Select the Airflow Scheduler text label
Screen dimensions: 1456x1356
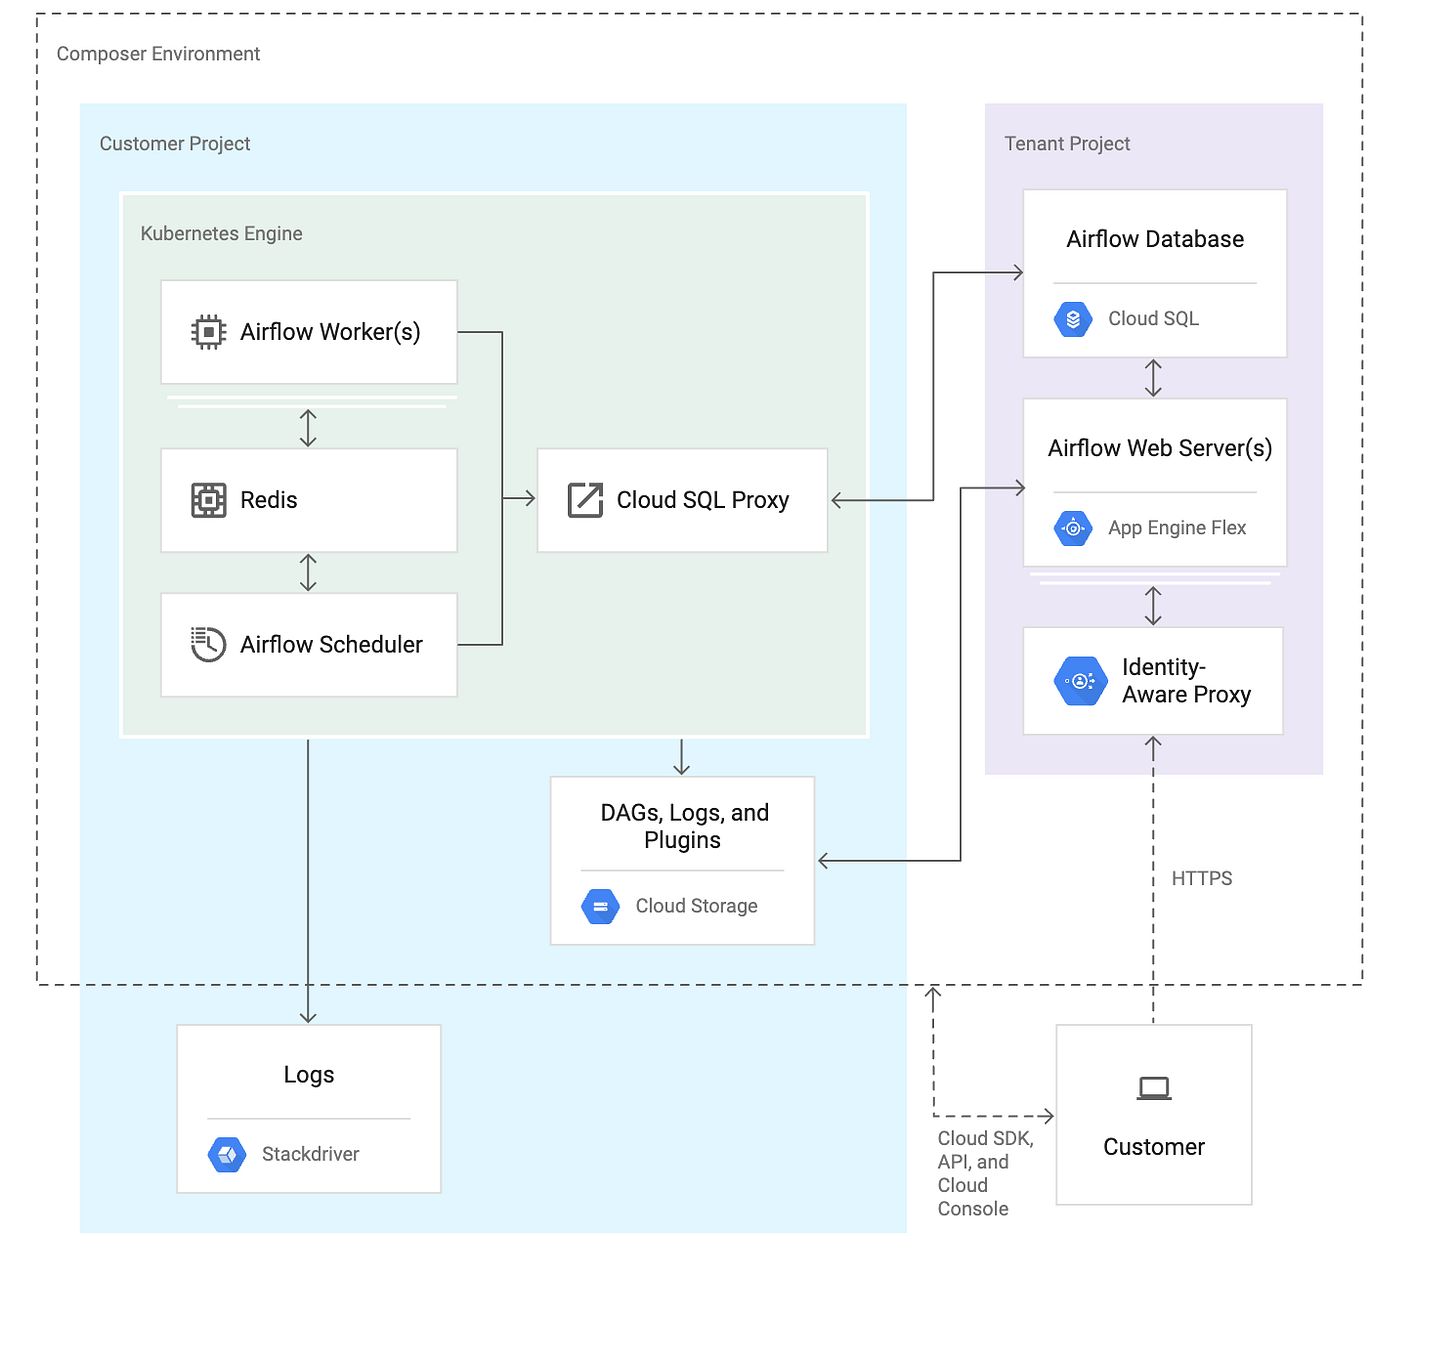point(331,645)
